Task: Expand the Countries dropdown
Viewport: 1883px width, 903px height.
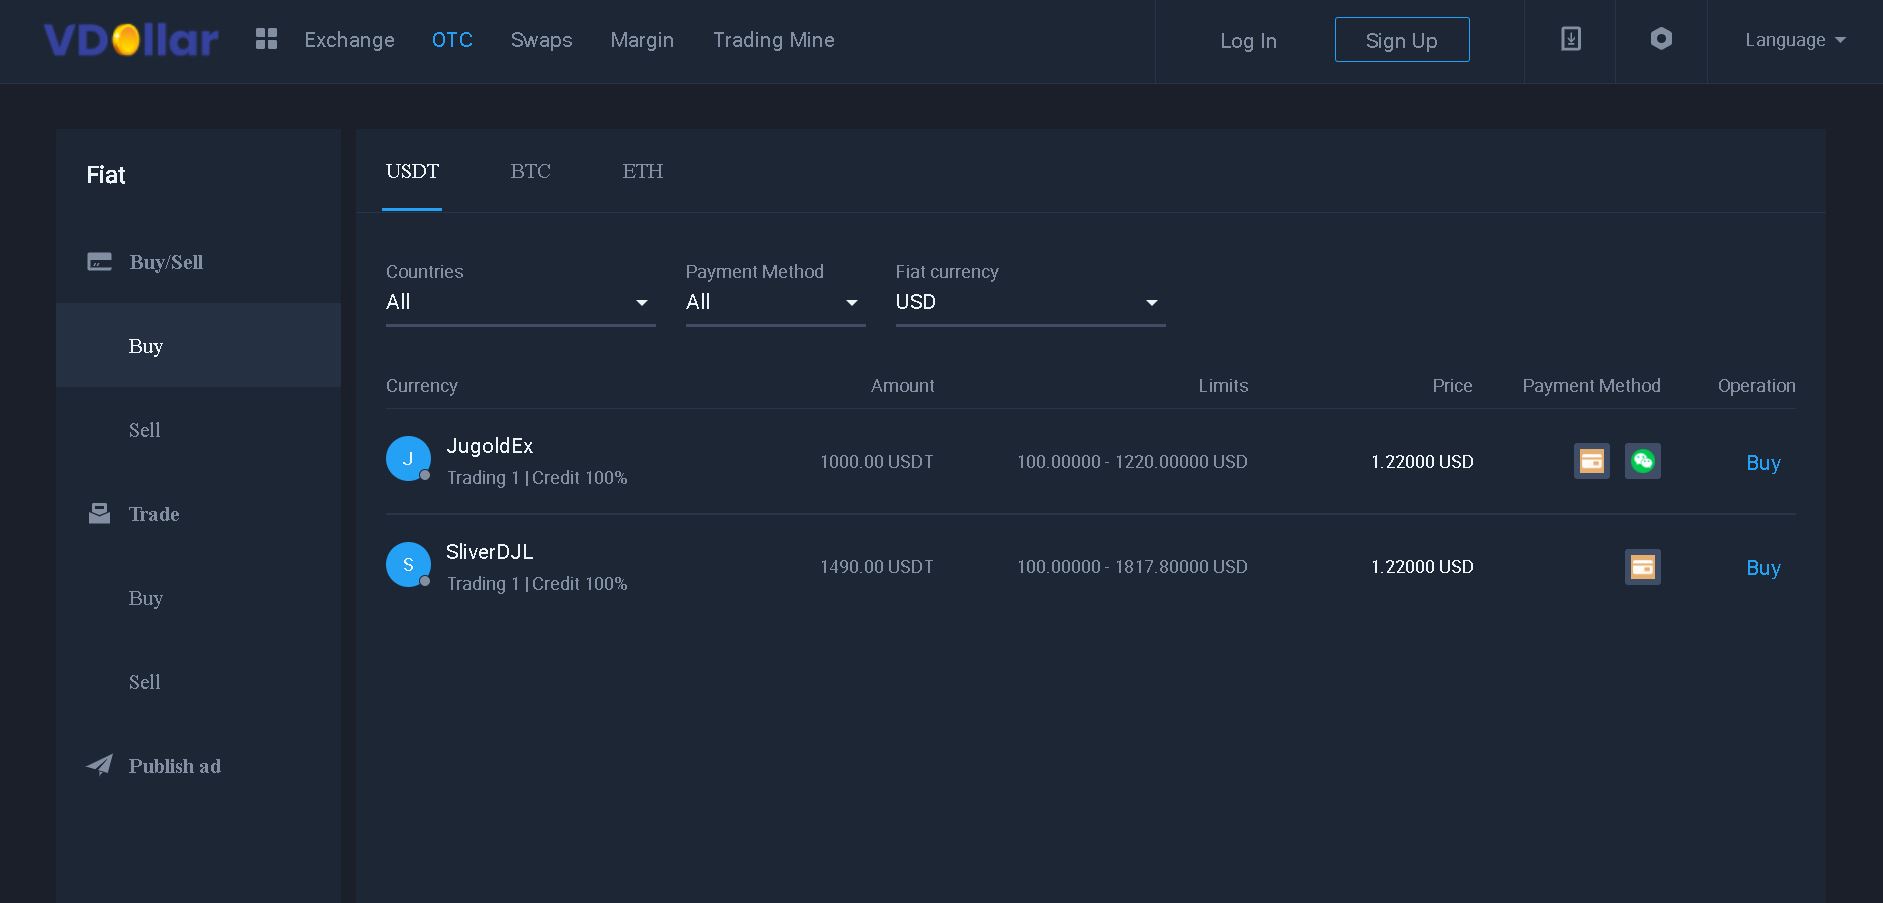Action: (x=520, y=302)
